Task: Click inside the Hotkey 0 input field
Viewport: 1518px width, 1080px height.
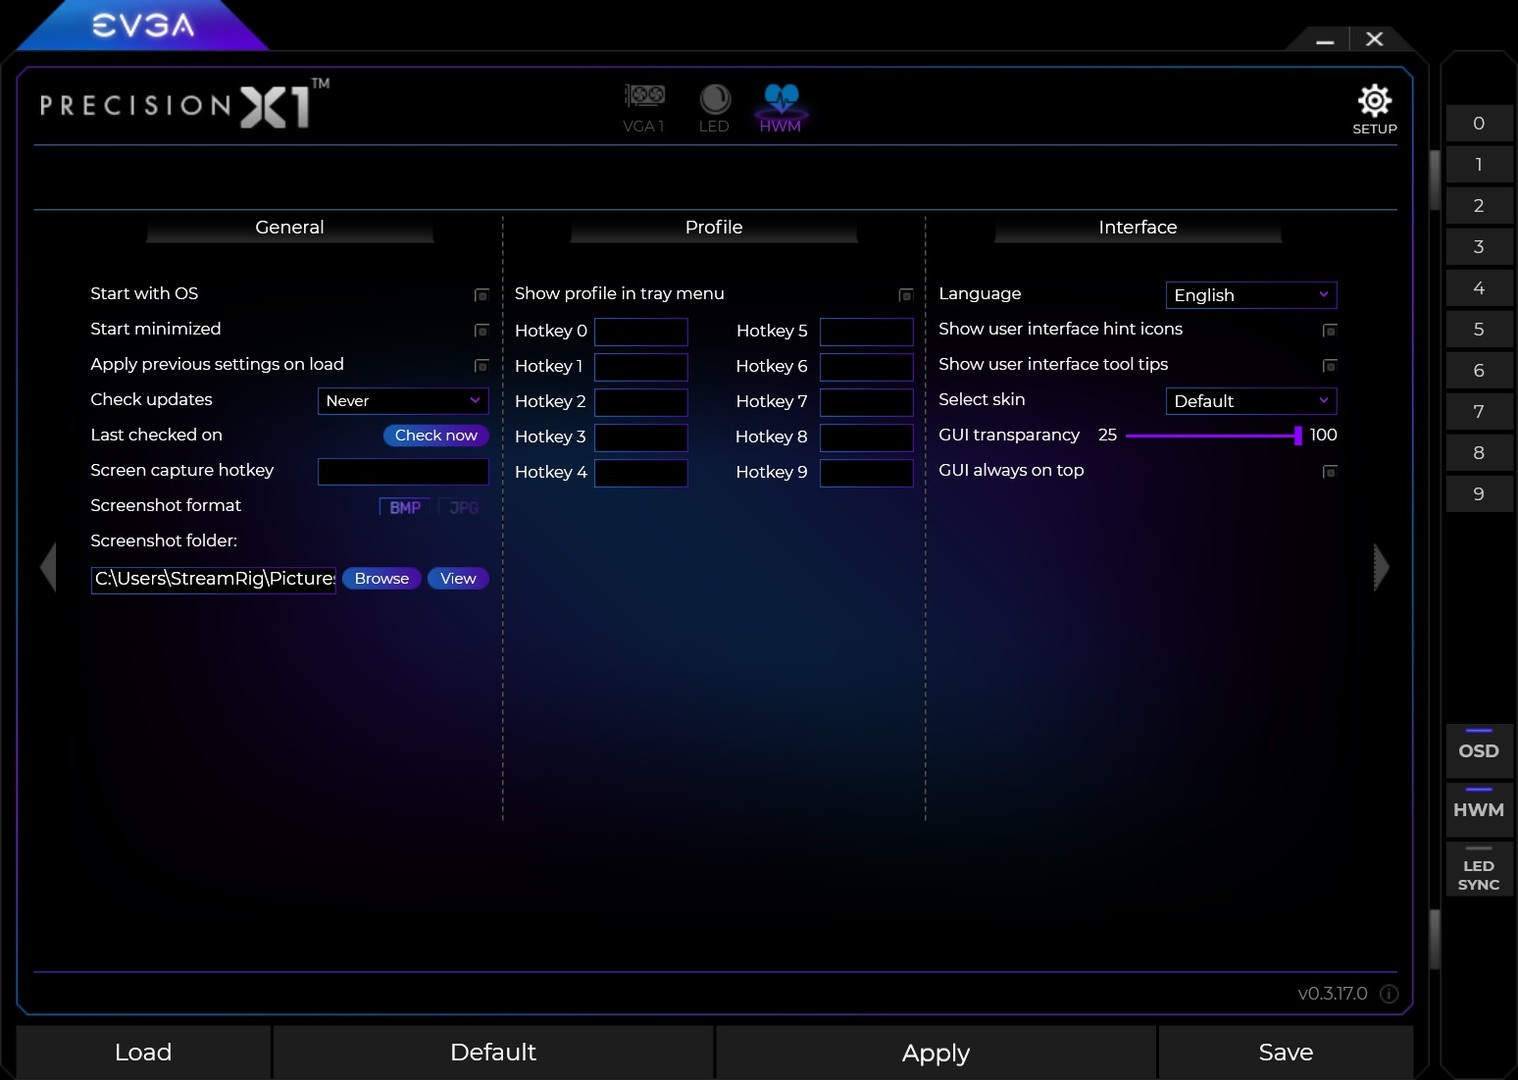Action: coord(641,331)
